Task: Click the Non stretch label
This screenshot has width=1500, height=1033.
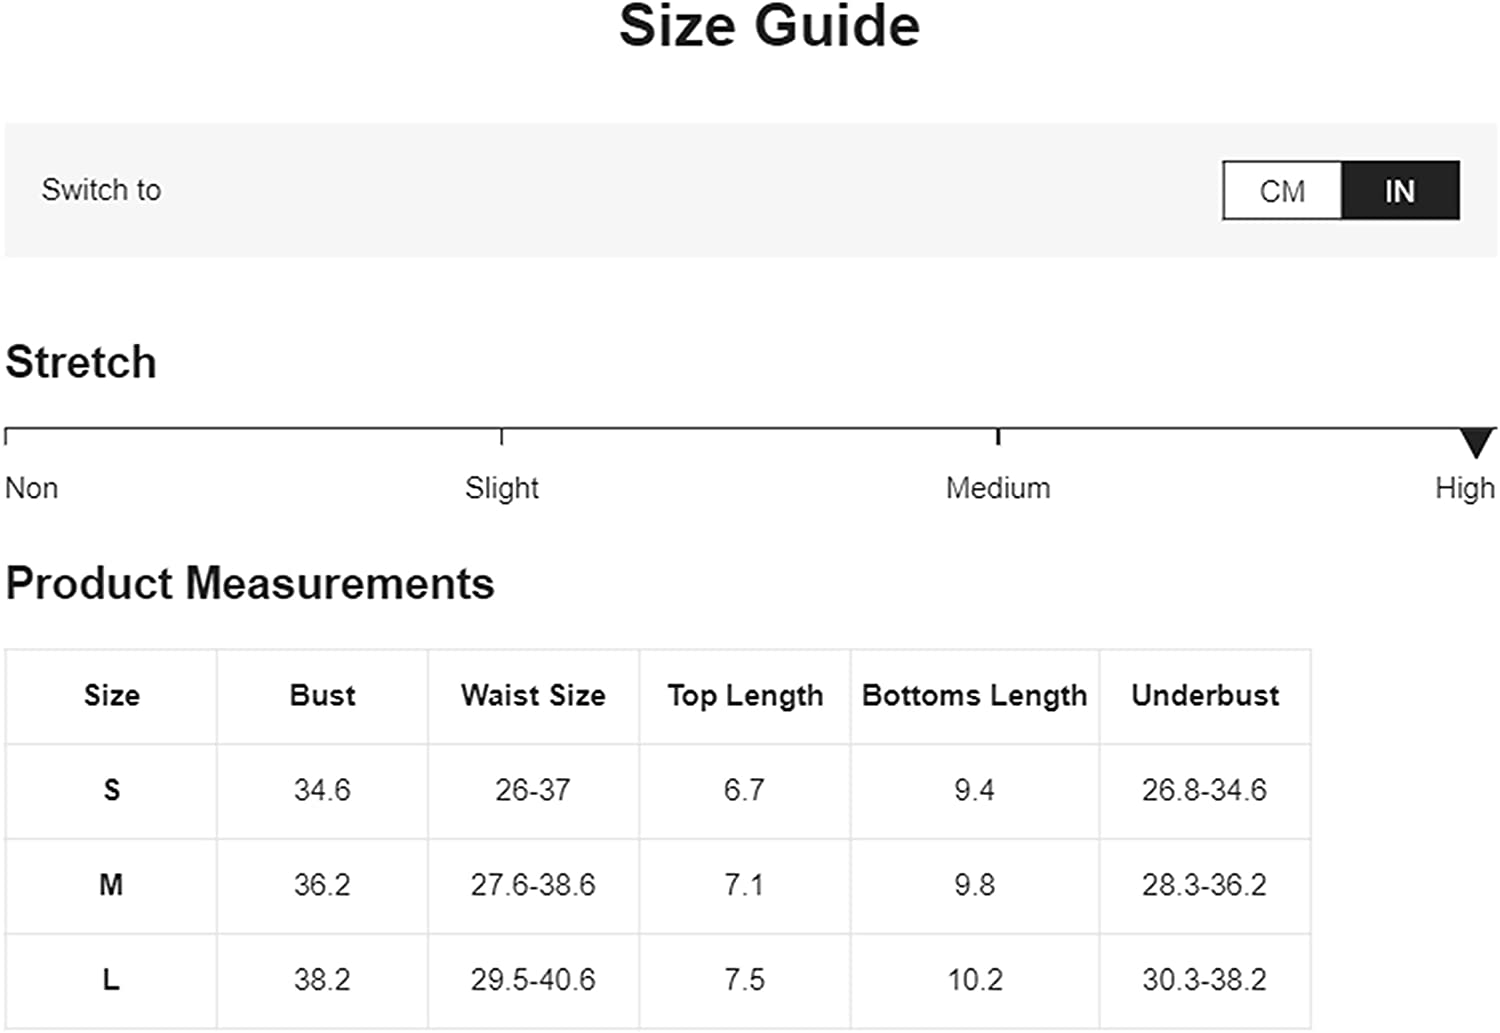Action: coord(32,488)
